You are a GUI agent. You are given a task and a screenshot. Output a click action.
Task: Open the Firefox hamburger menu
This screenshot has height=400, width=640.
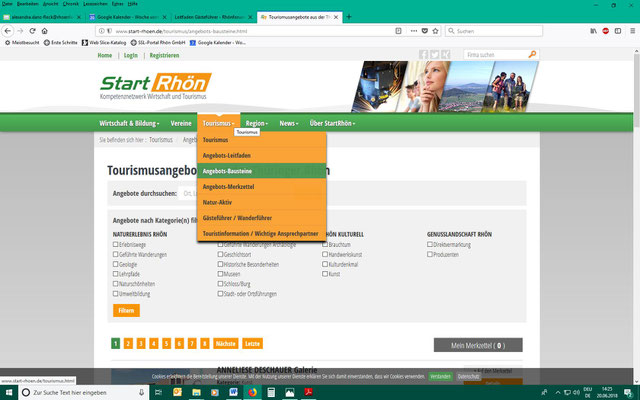(632, 31)
